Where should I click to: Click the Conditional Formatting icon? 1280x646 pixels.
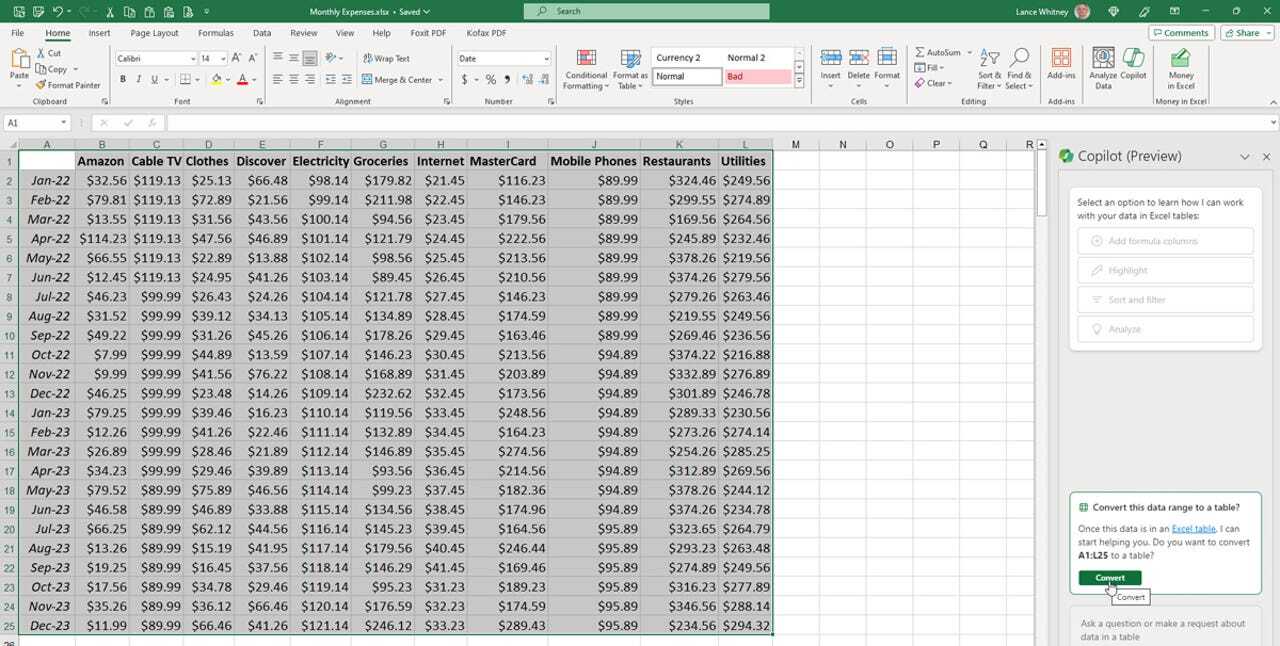click(x=586, y=59)
